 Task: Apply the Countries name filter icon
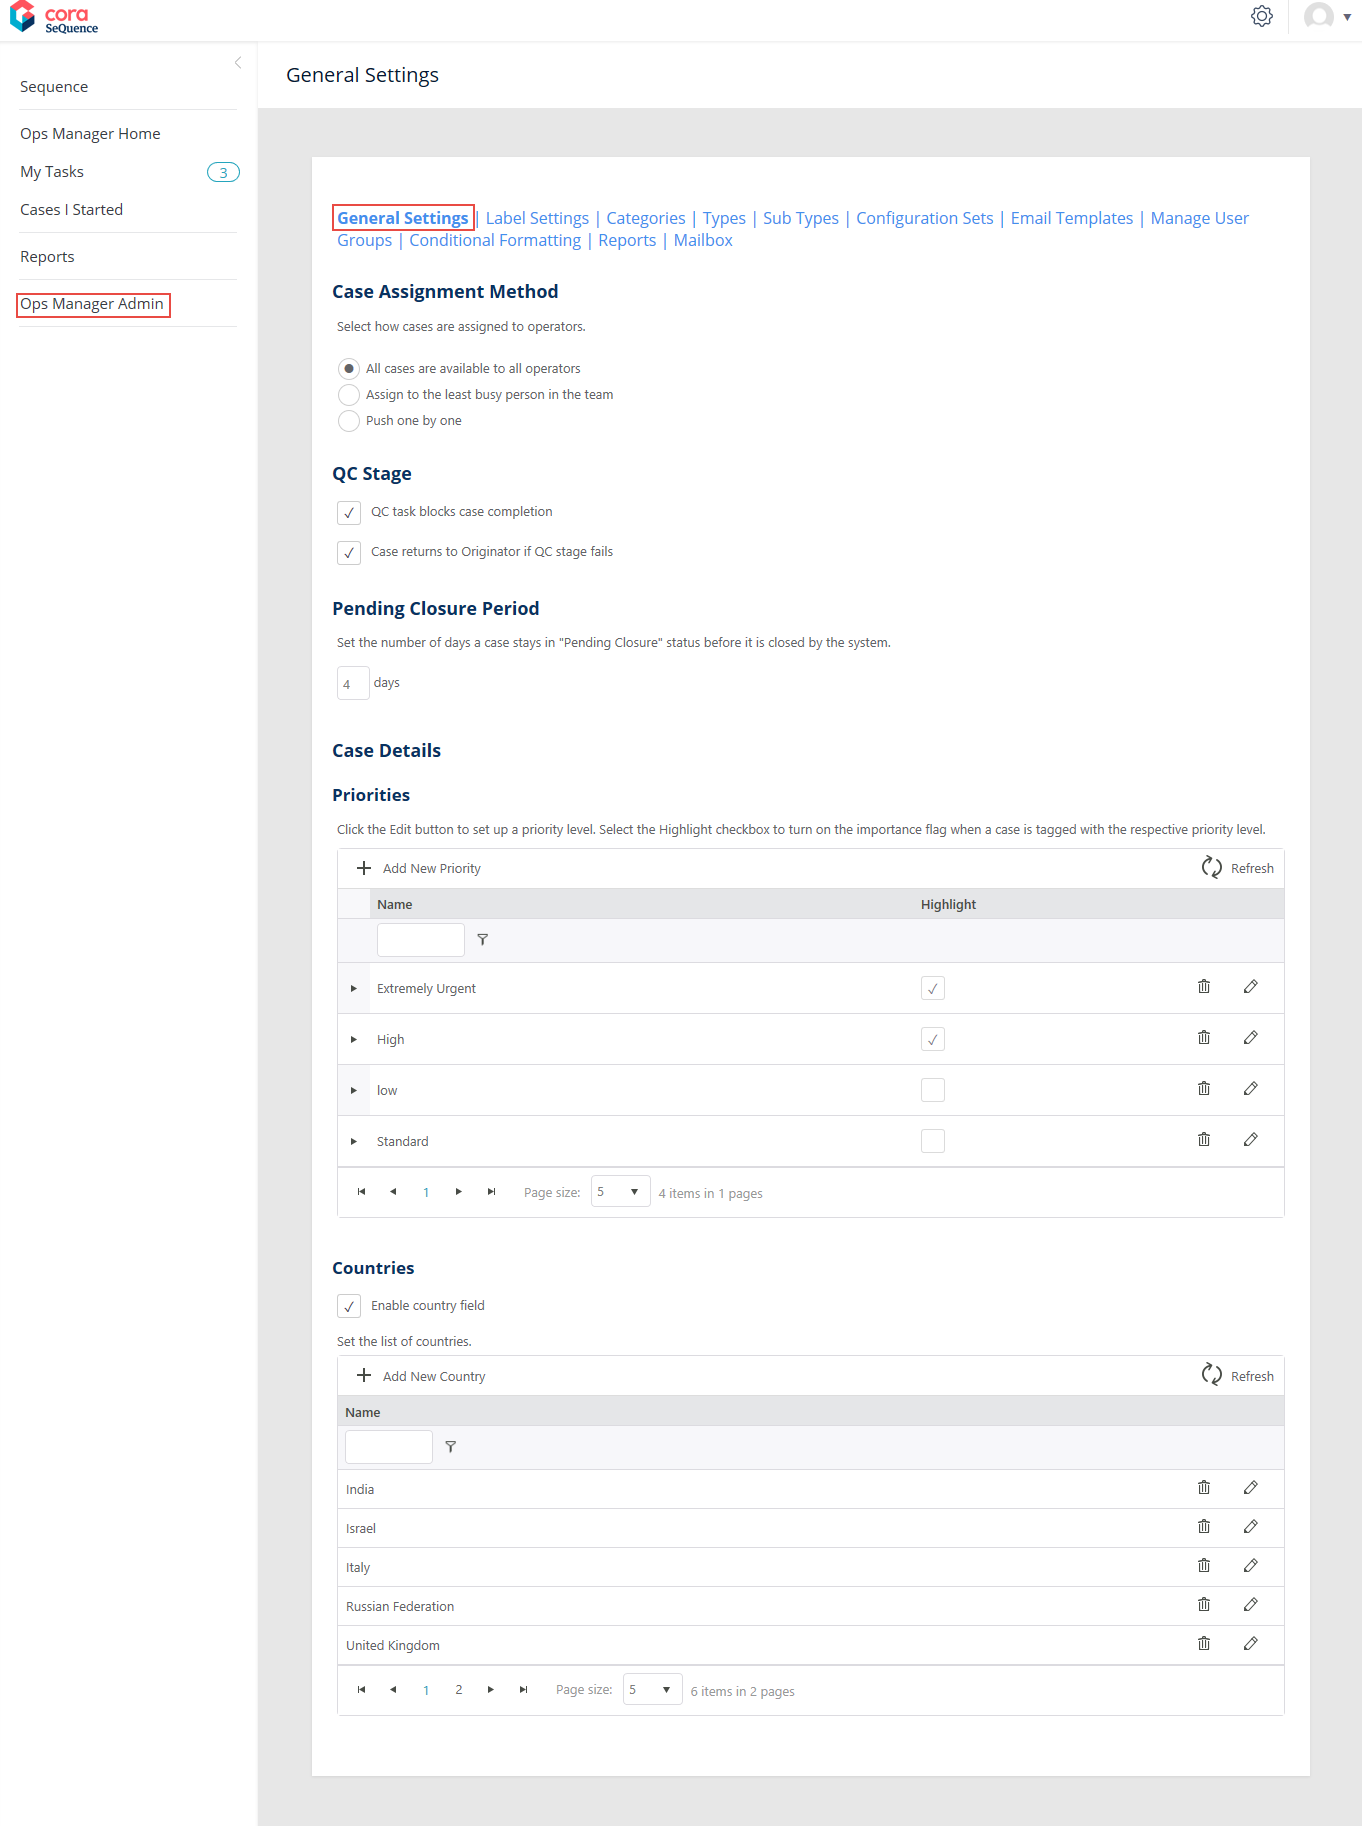(x=451, y=1447)
